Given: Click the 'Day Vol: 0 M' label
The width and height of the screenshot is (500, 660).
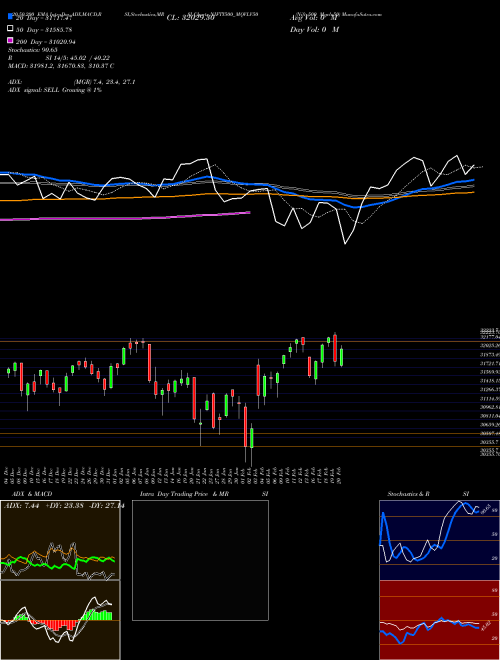Looking at the screenshot, I should coord(314,29).
